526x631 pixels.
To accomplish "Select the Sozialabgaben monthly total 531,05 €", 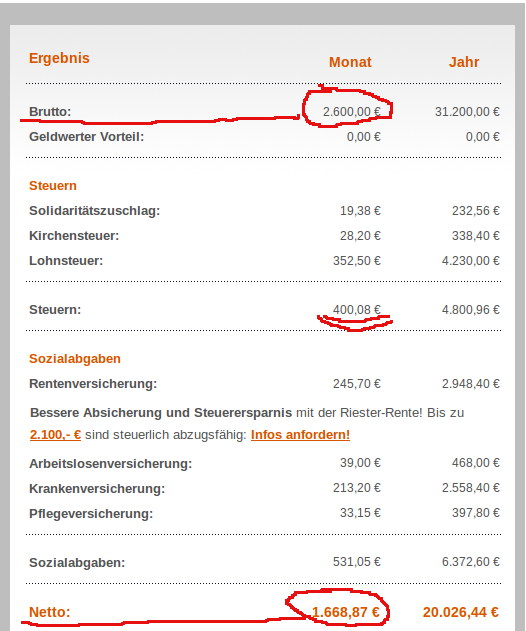I will tap(357, 561).
